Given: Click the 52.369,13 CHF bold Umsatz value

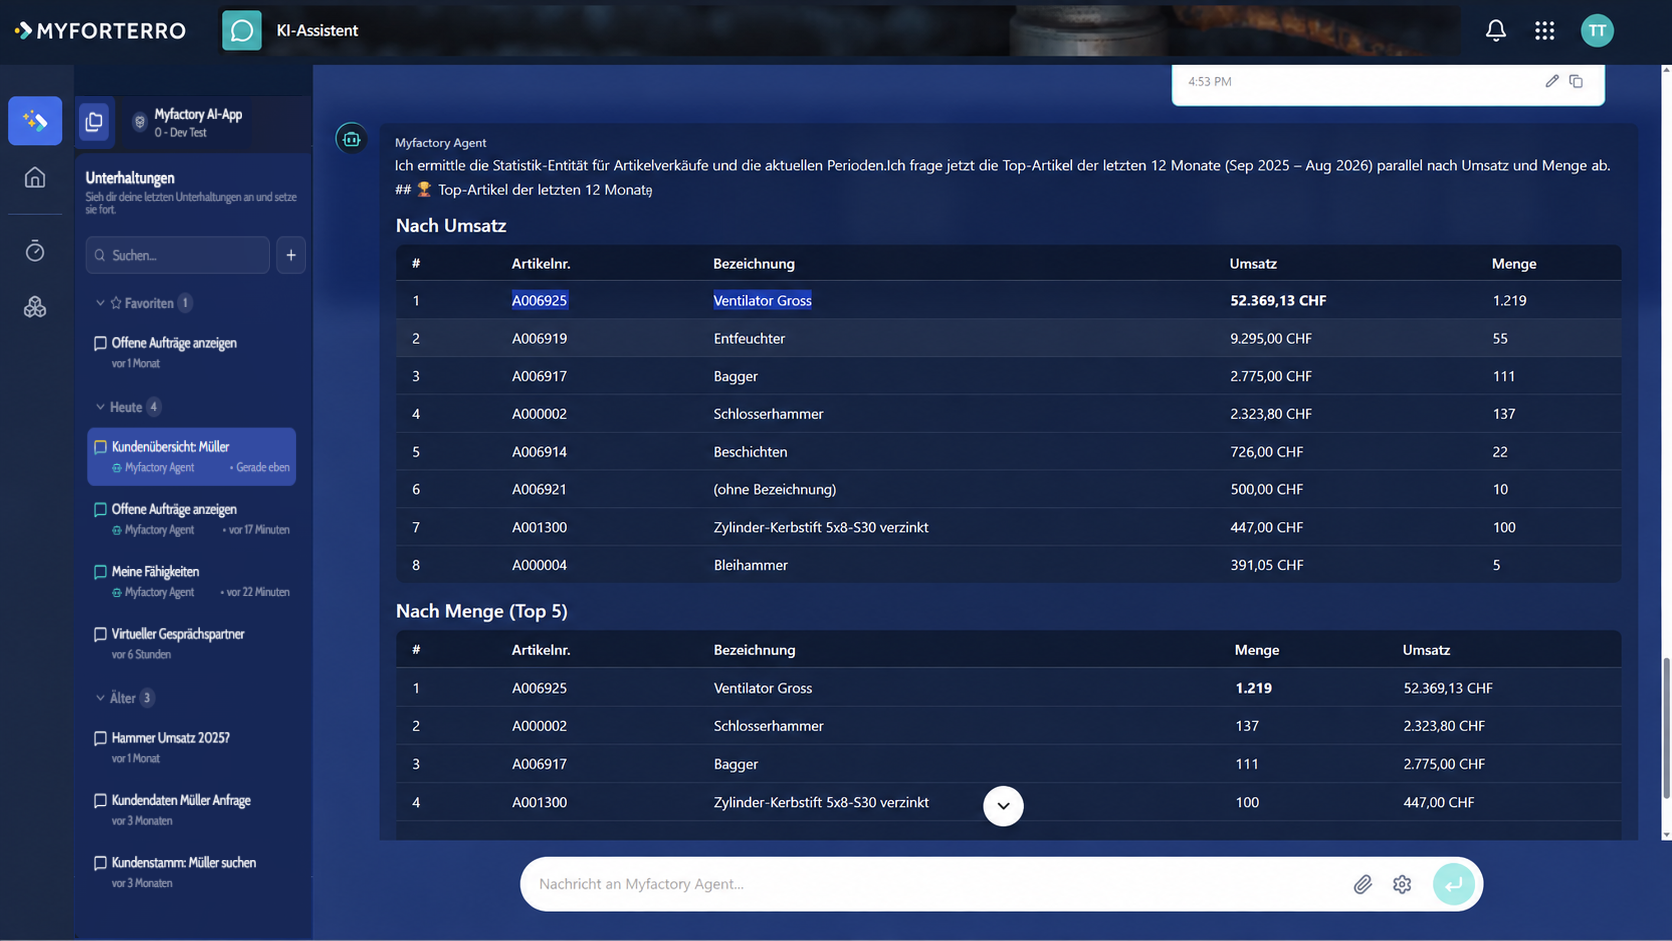Looking at the screenshot, I should 1278,300.
